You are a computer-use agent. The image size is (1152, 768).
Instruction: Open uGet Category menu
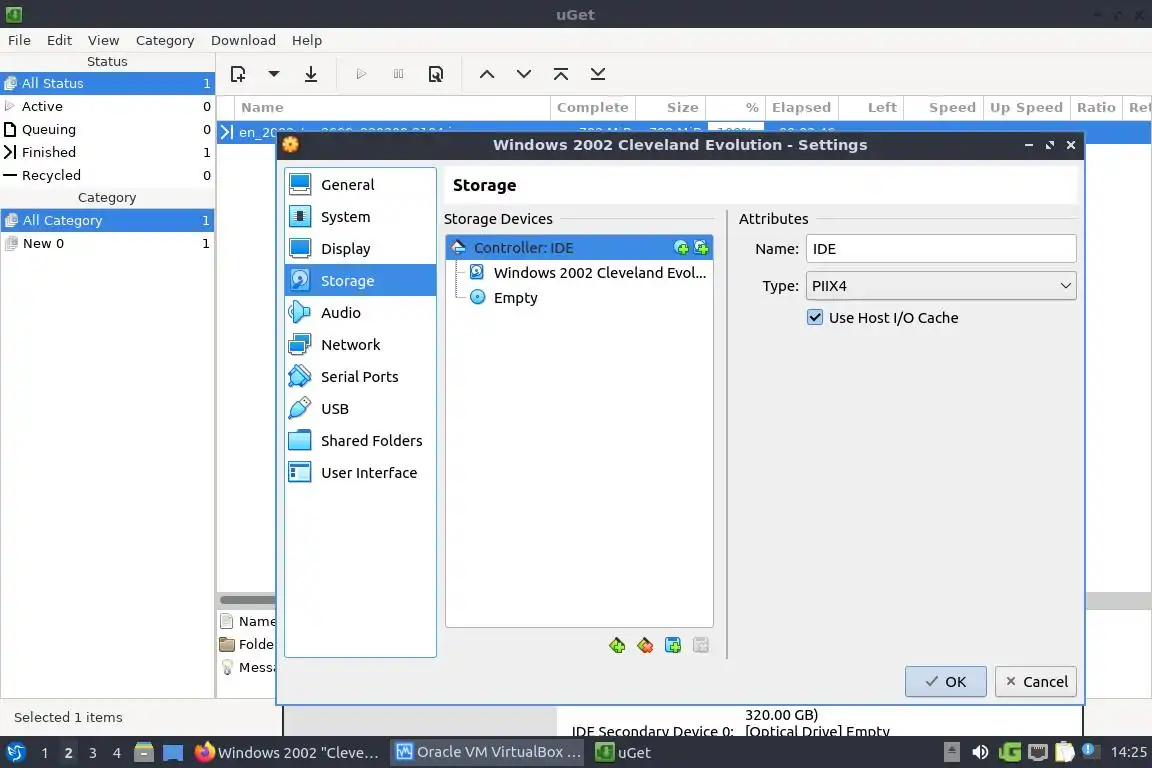pyautogui.click(x=165, y=40)
